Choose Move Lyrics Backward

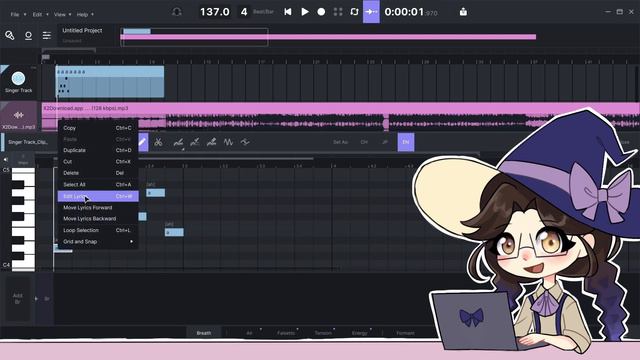pos(98,218)
